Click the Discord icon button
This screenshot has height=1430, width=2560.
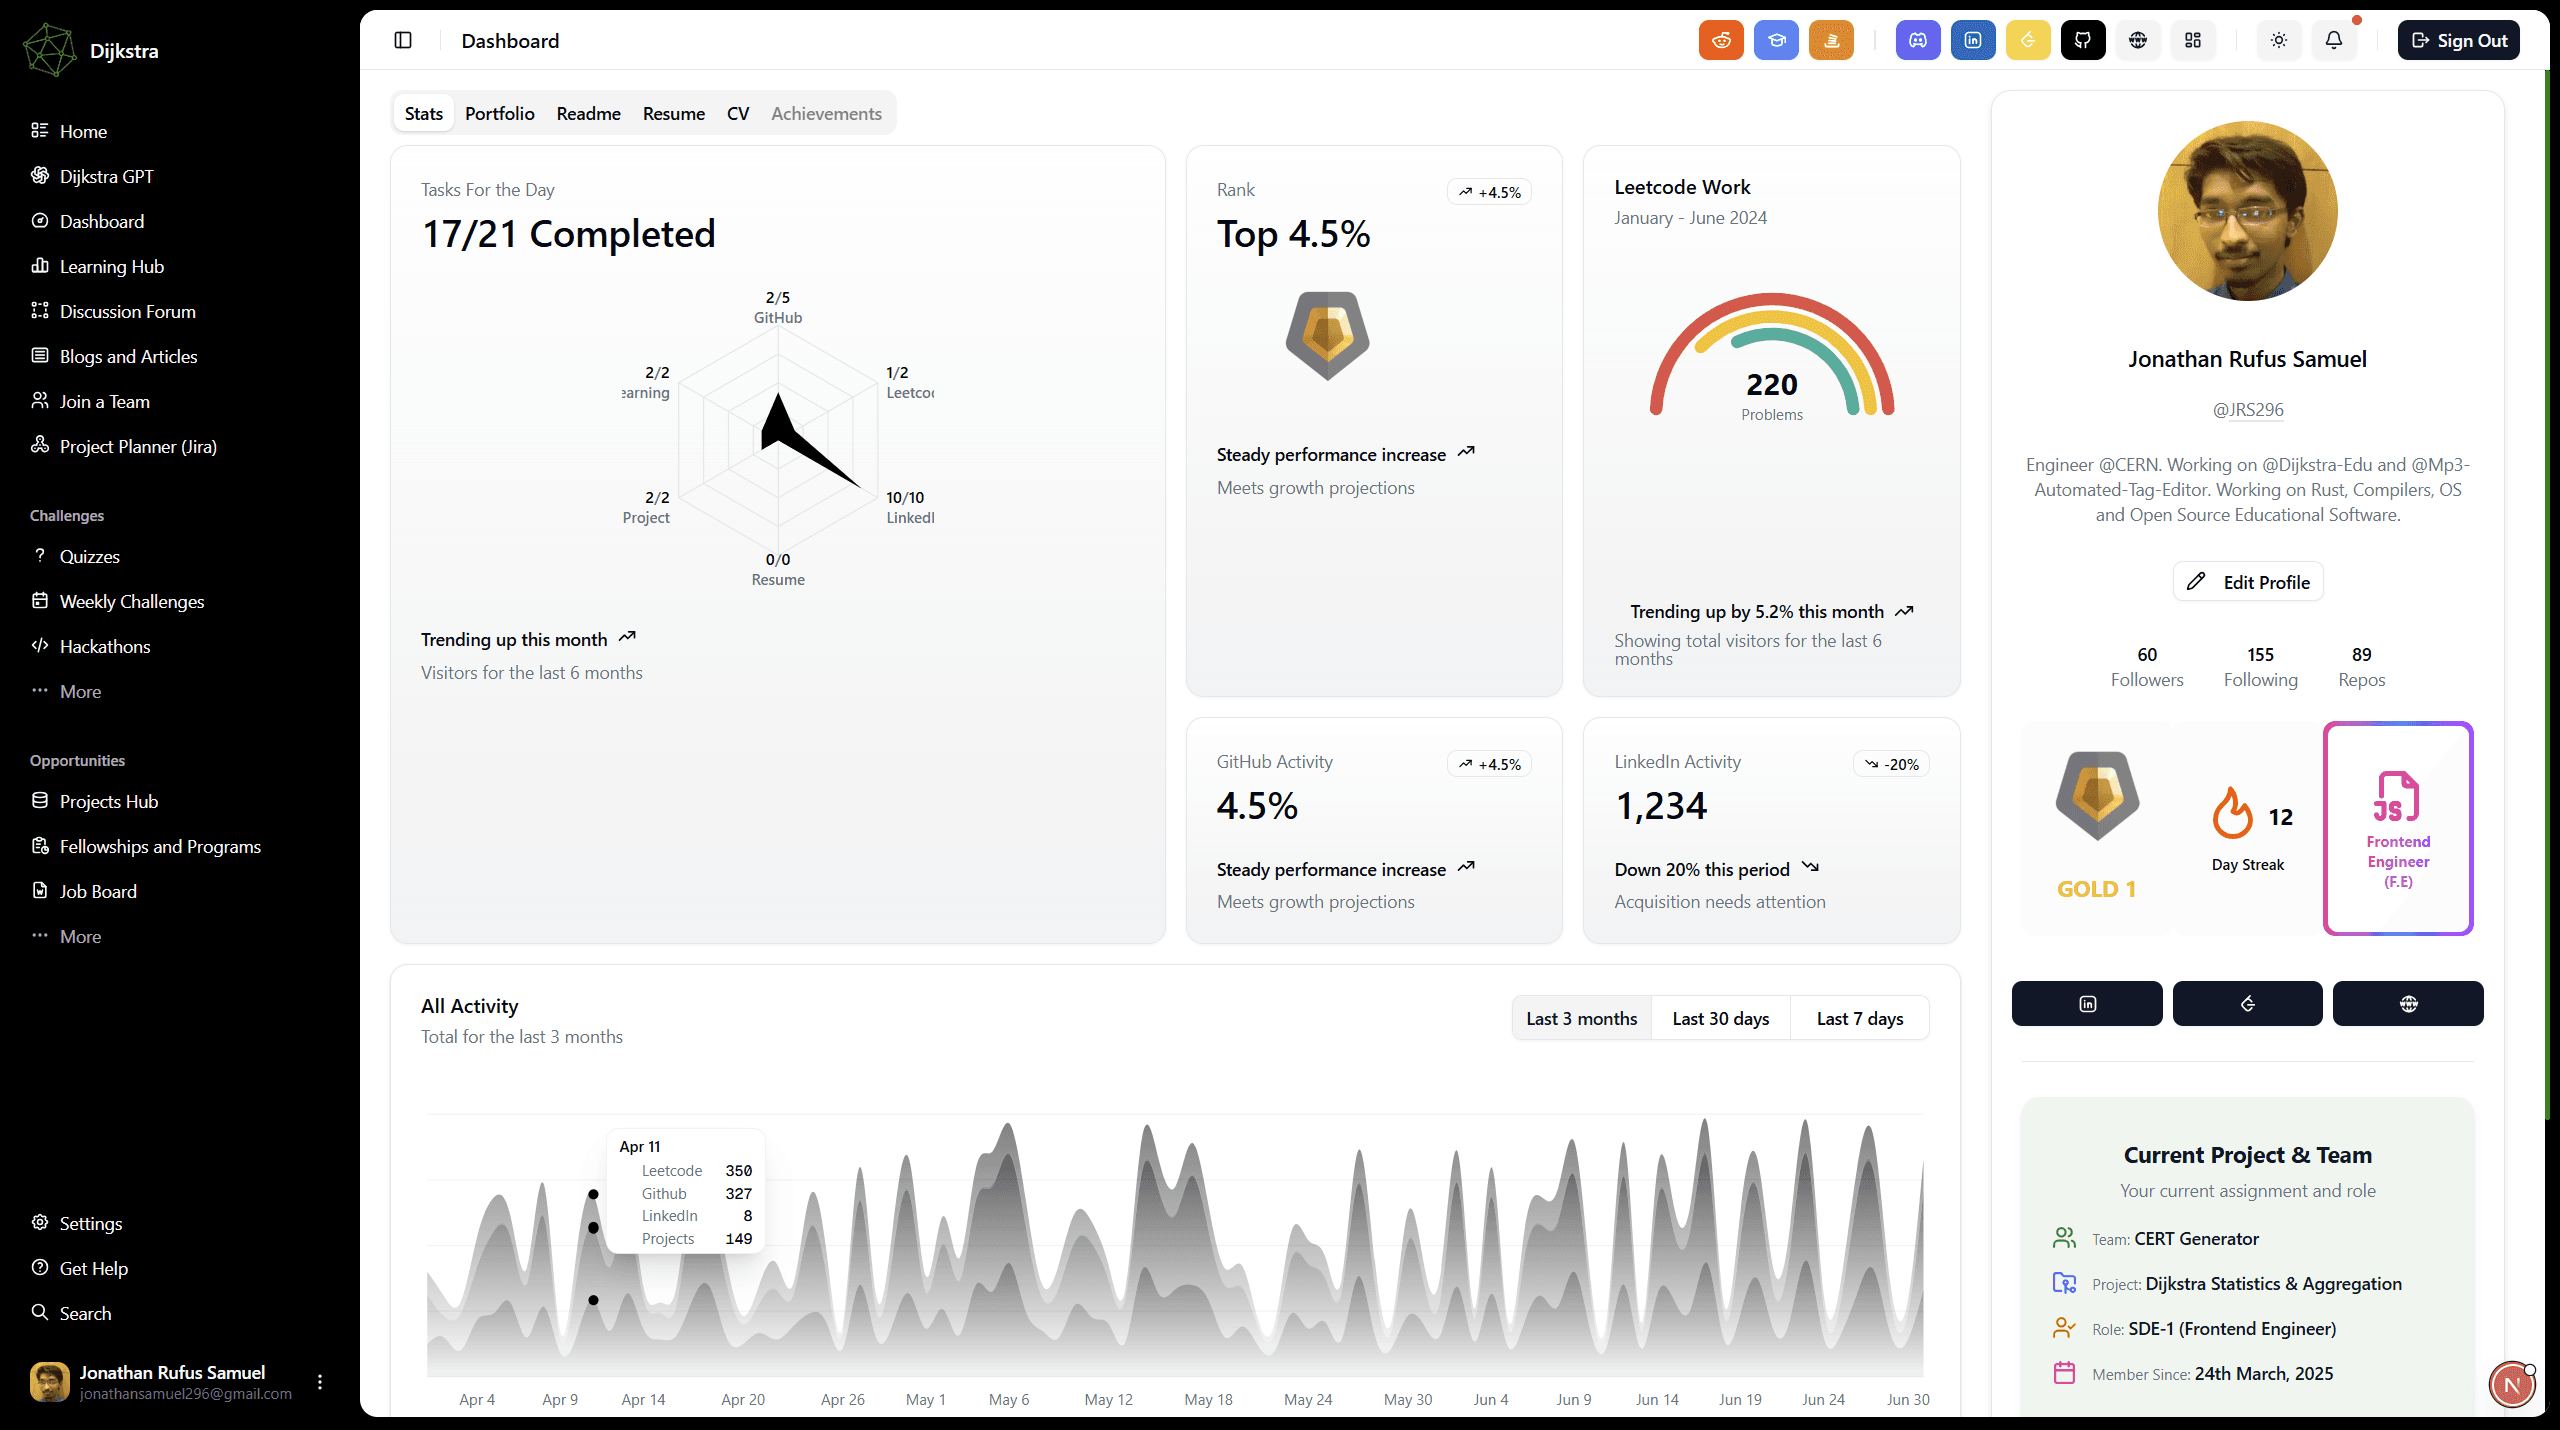point(1918,40)
